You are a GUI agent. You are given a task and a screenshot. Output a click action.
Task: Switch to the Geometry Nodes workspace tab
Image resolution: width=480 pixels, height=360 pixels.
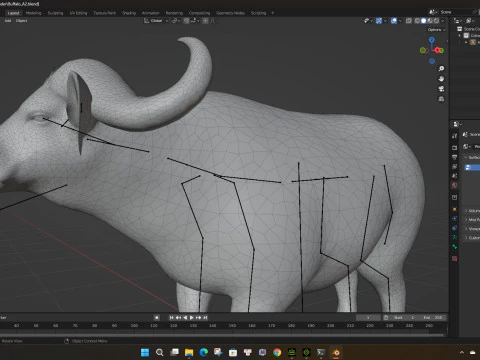[230, 13]
